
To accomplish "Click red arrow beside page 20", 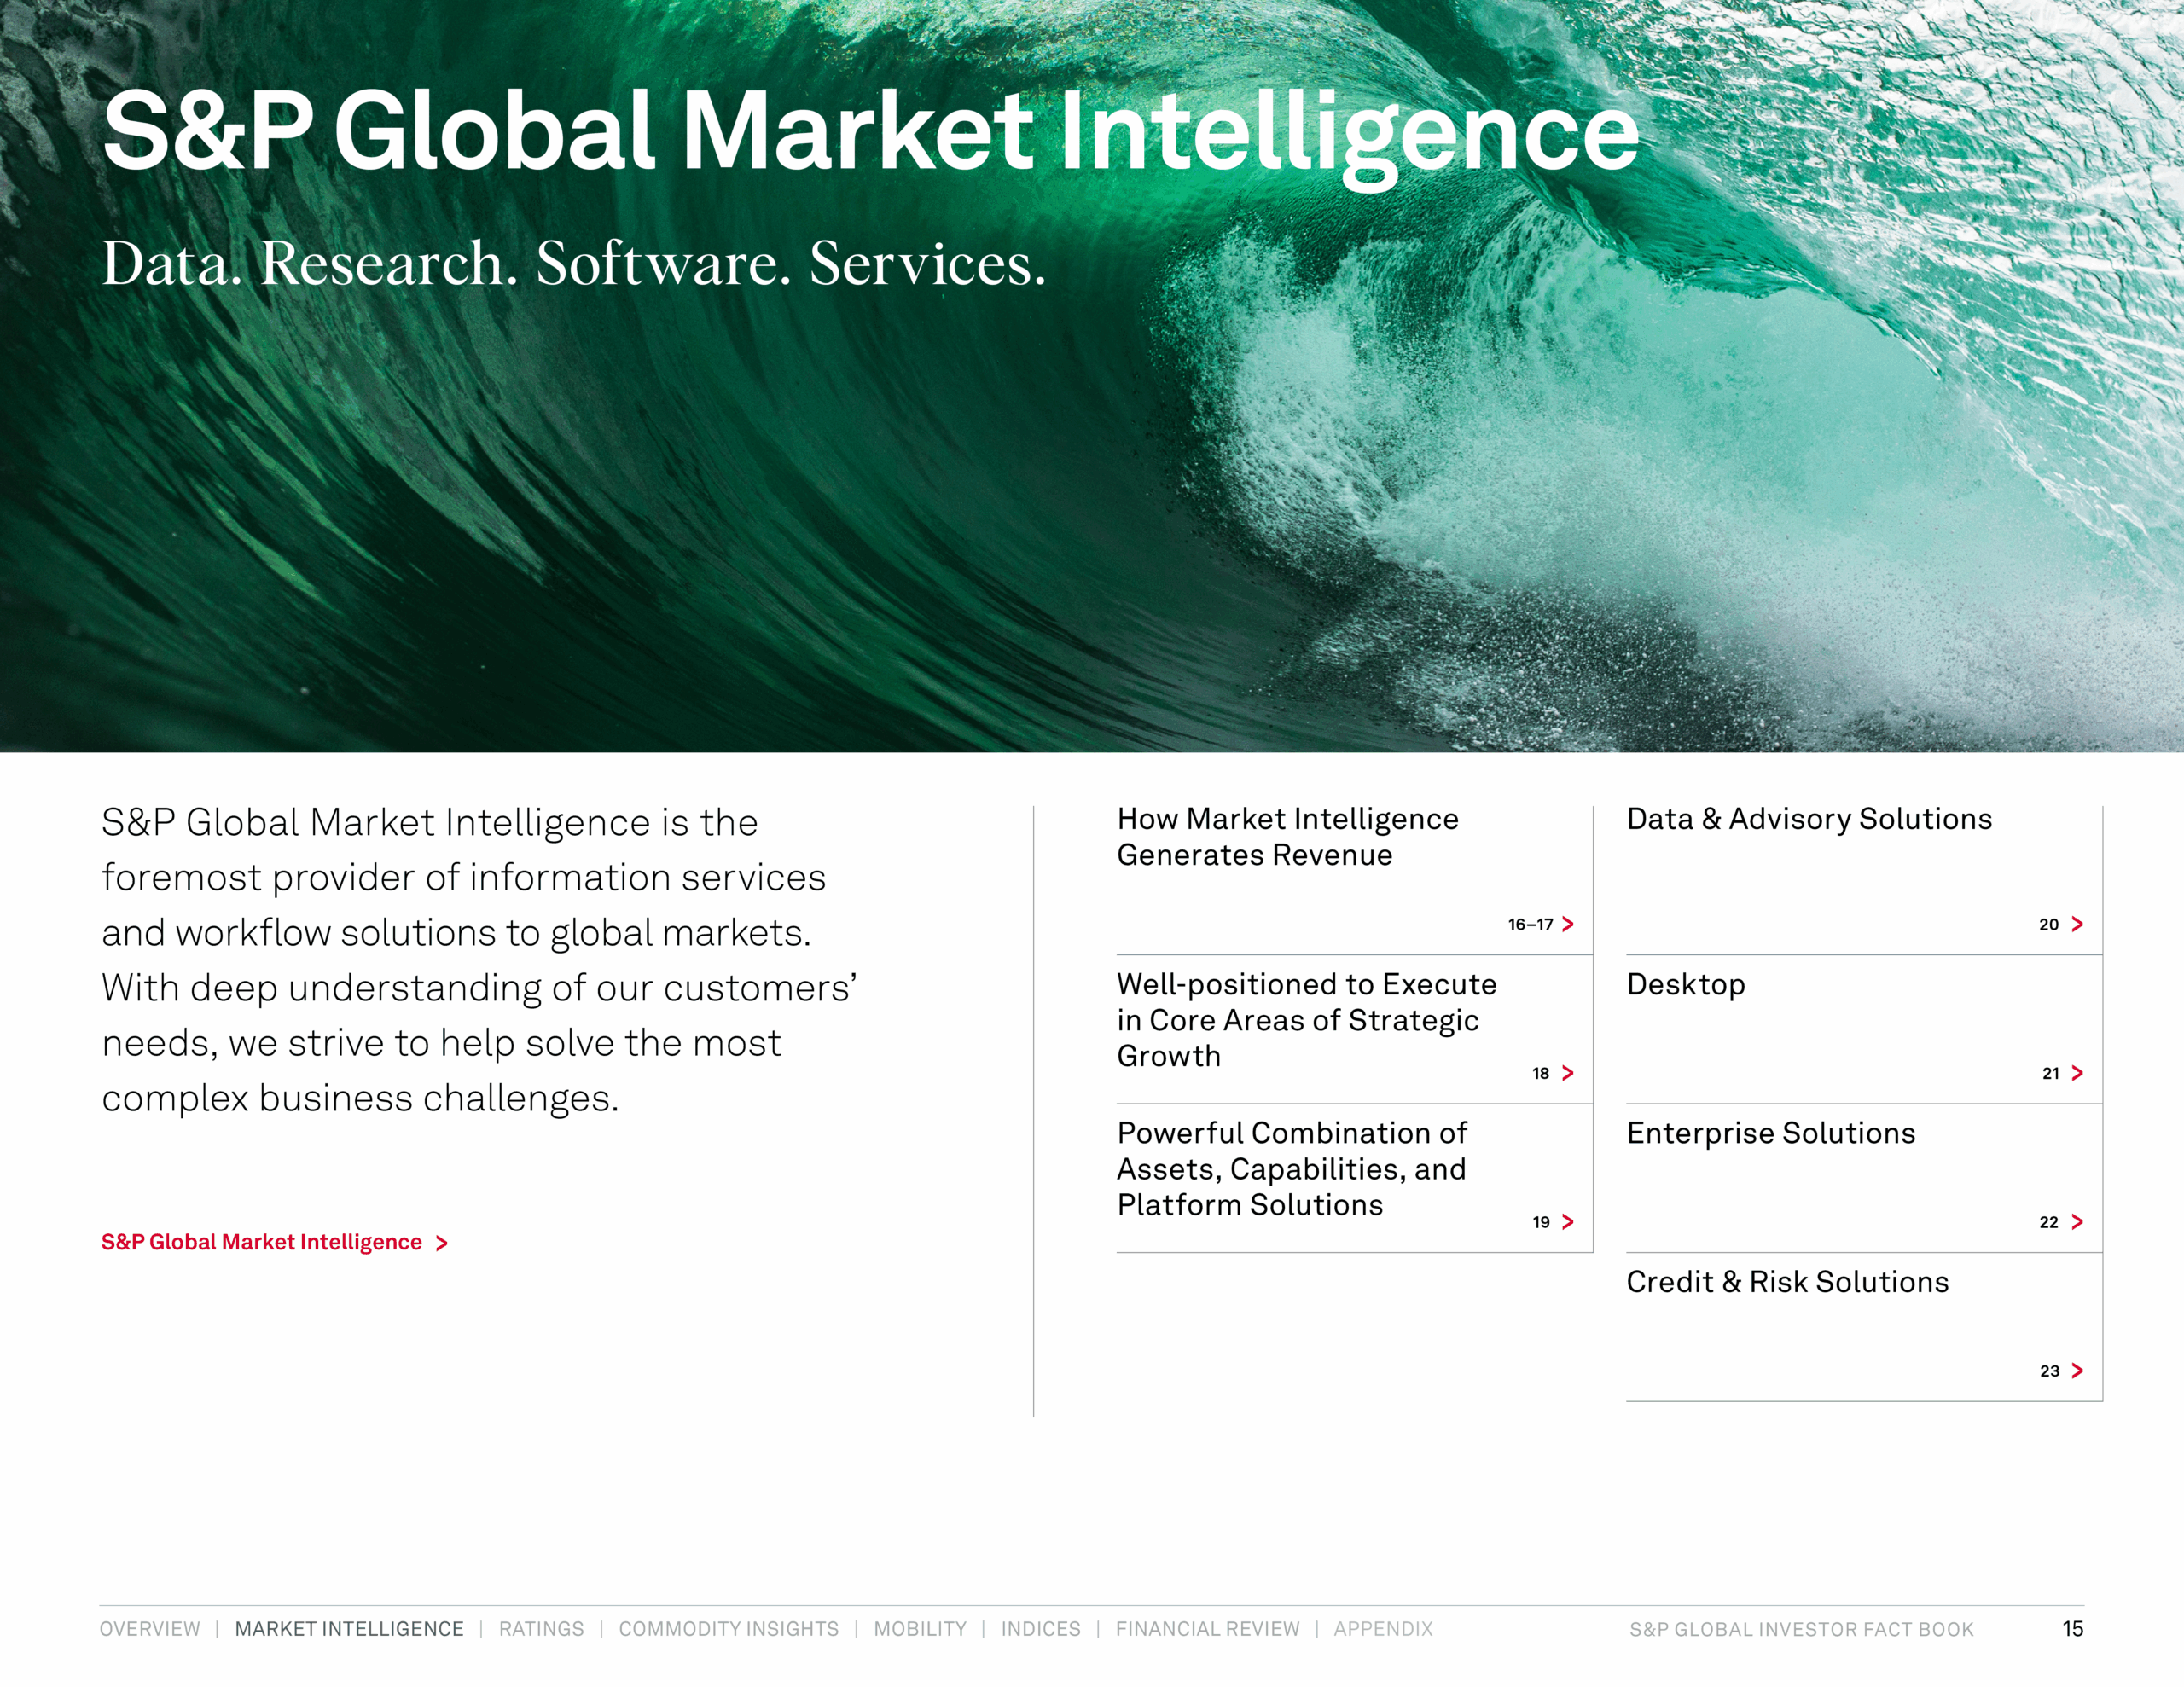I will pyautogui.click(x=2077, y=924).
